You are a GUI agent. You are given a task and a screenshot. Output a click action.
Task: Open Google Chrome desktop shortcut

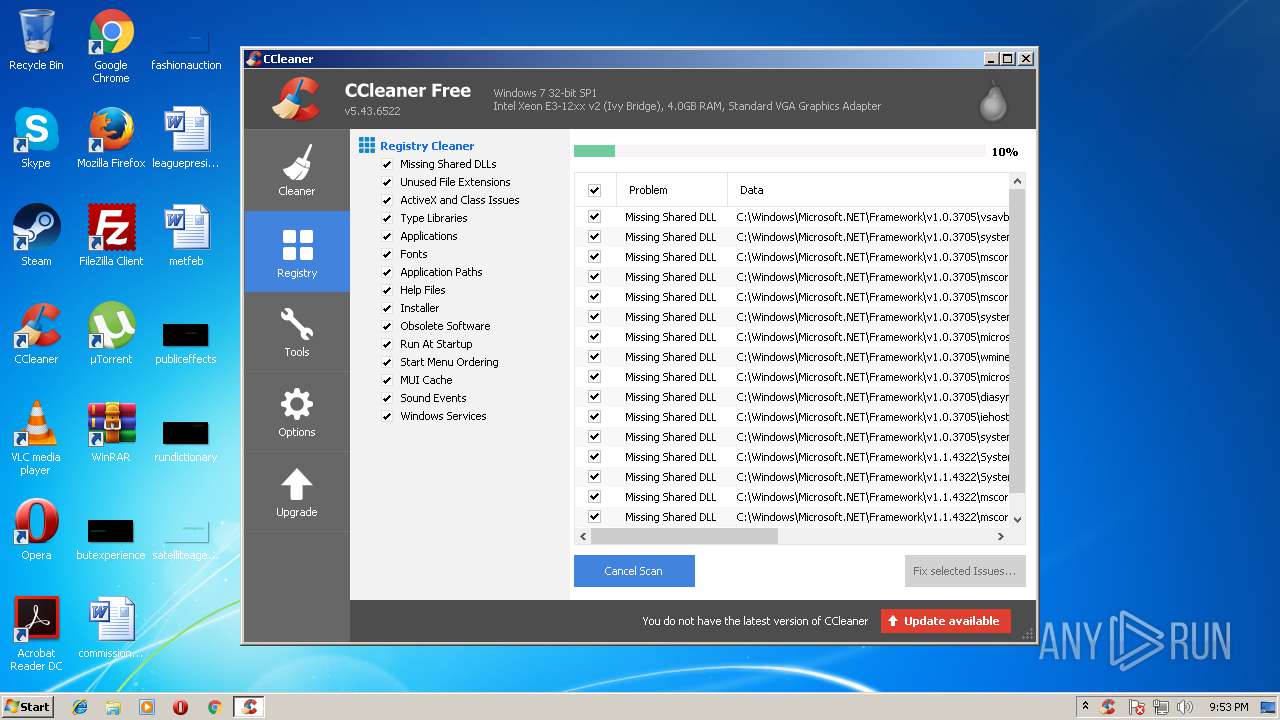coord(111,46)
